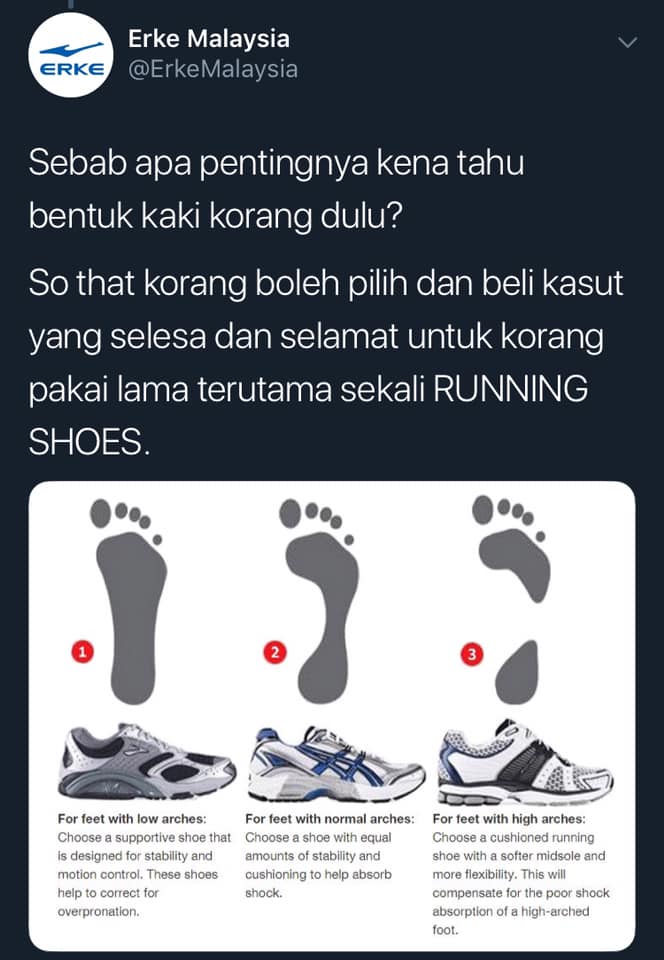Click red number 2 badge
This screenshot has width=664, height=960.
275,652
